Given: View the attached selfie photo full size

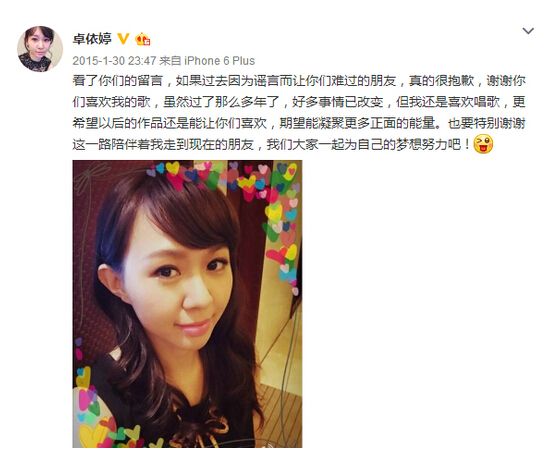Looking at the screenshot, I should pyautogui.click(x=187, y=304).
